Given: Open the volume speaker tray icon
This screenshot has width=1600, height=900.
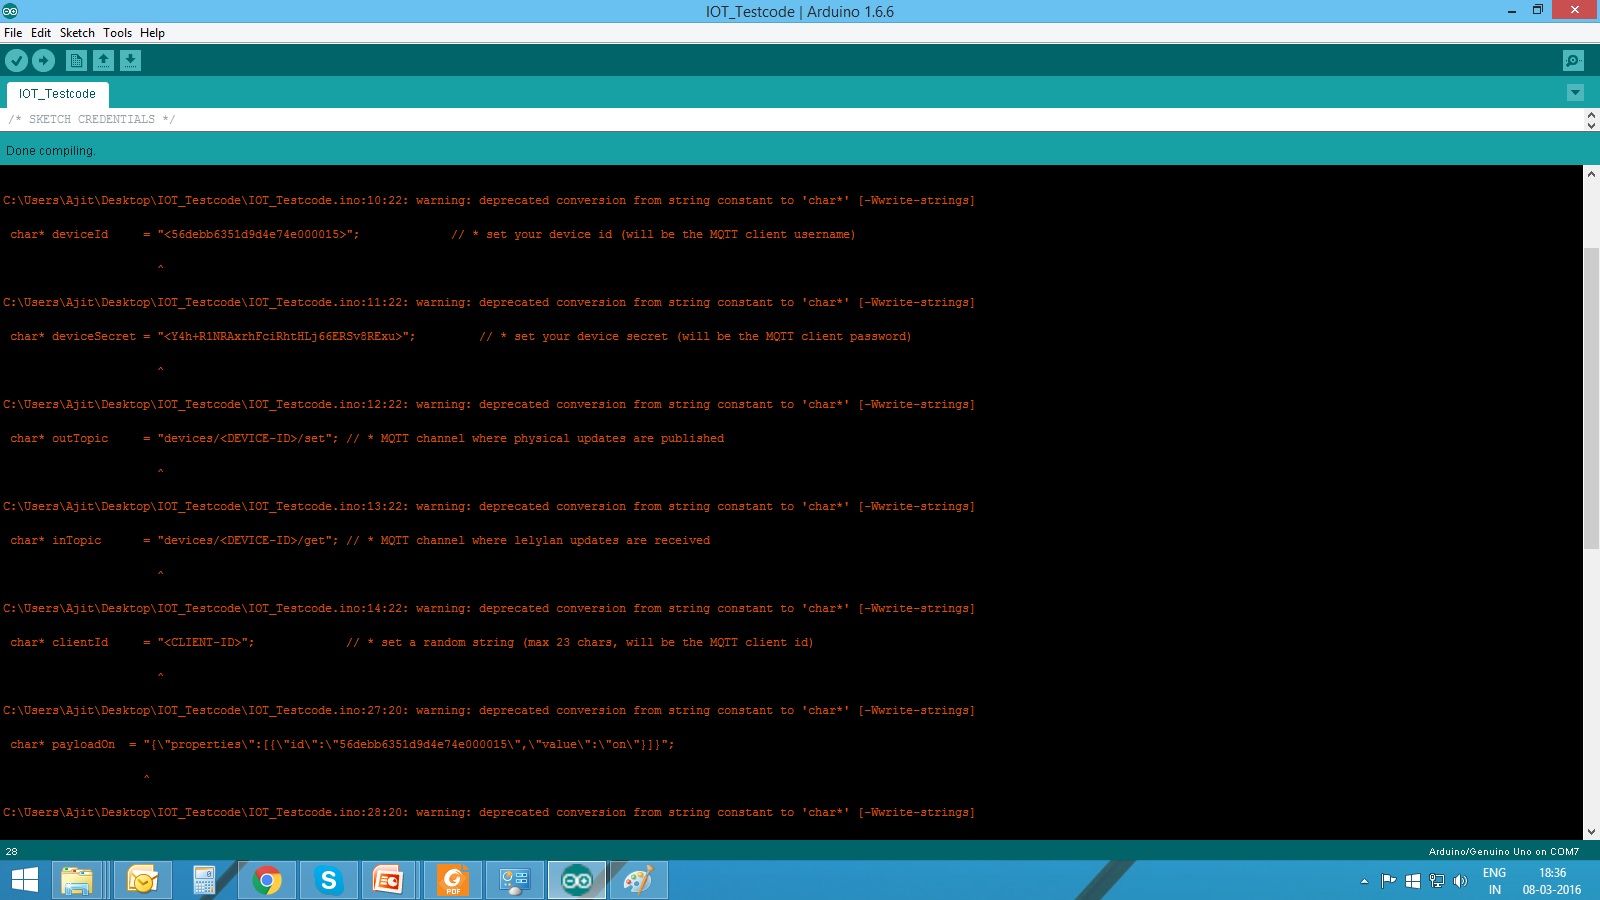Looking at the screenshot, I should pos(1461,881).
